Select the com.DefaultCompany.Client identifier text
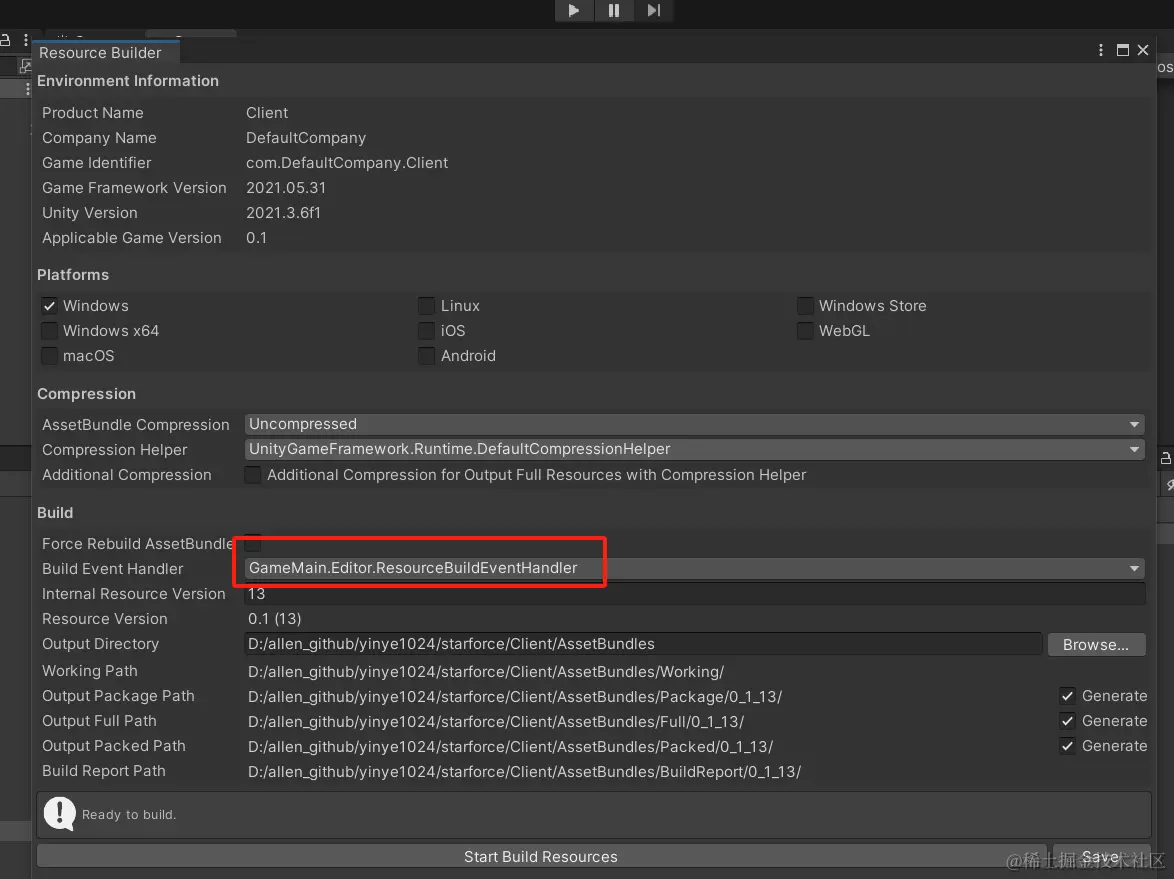 click(347, 162)
